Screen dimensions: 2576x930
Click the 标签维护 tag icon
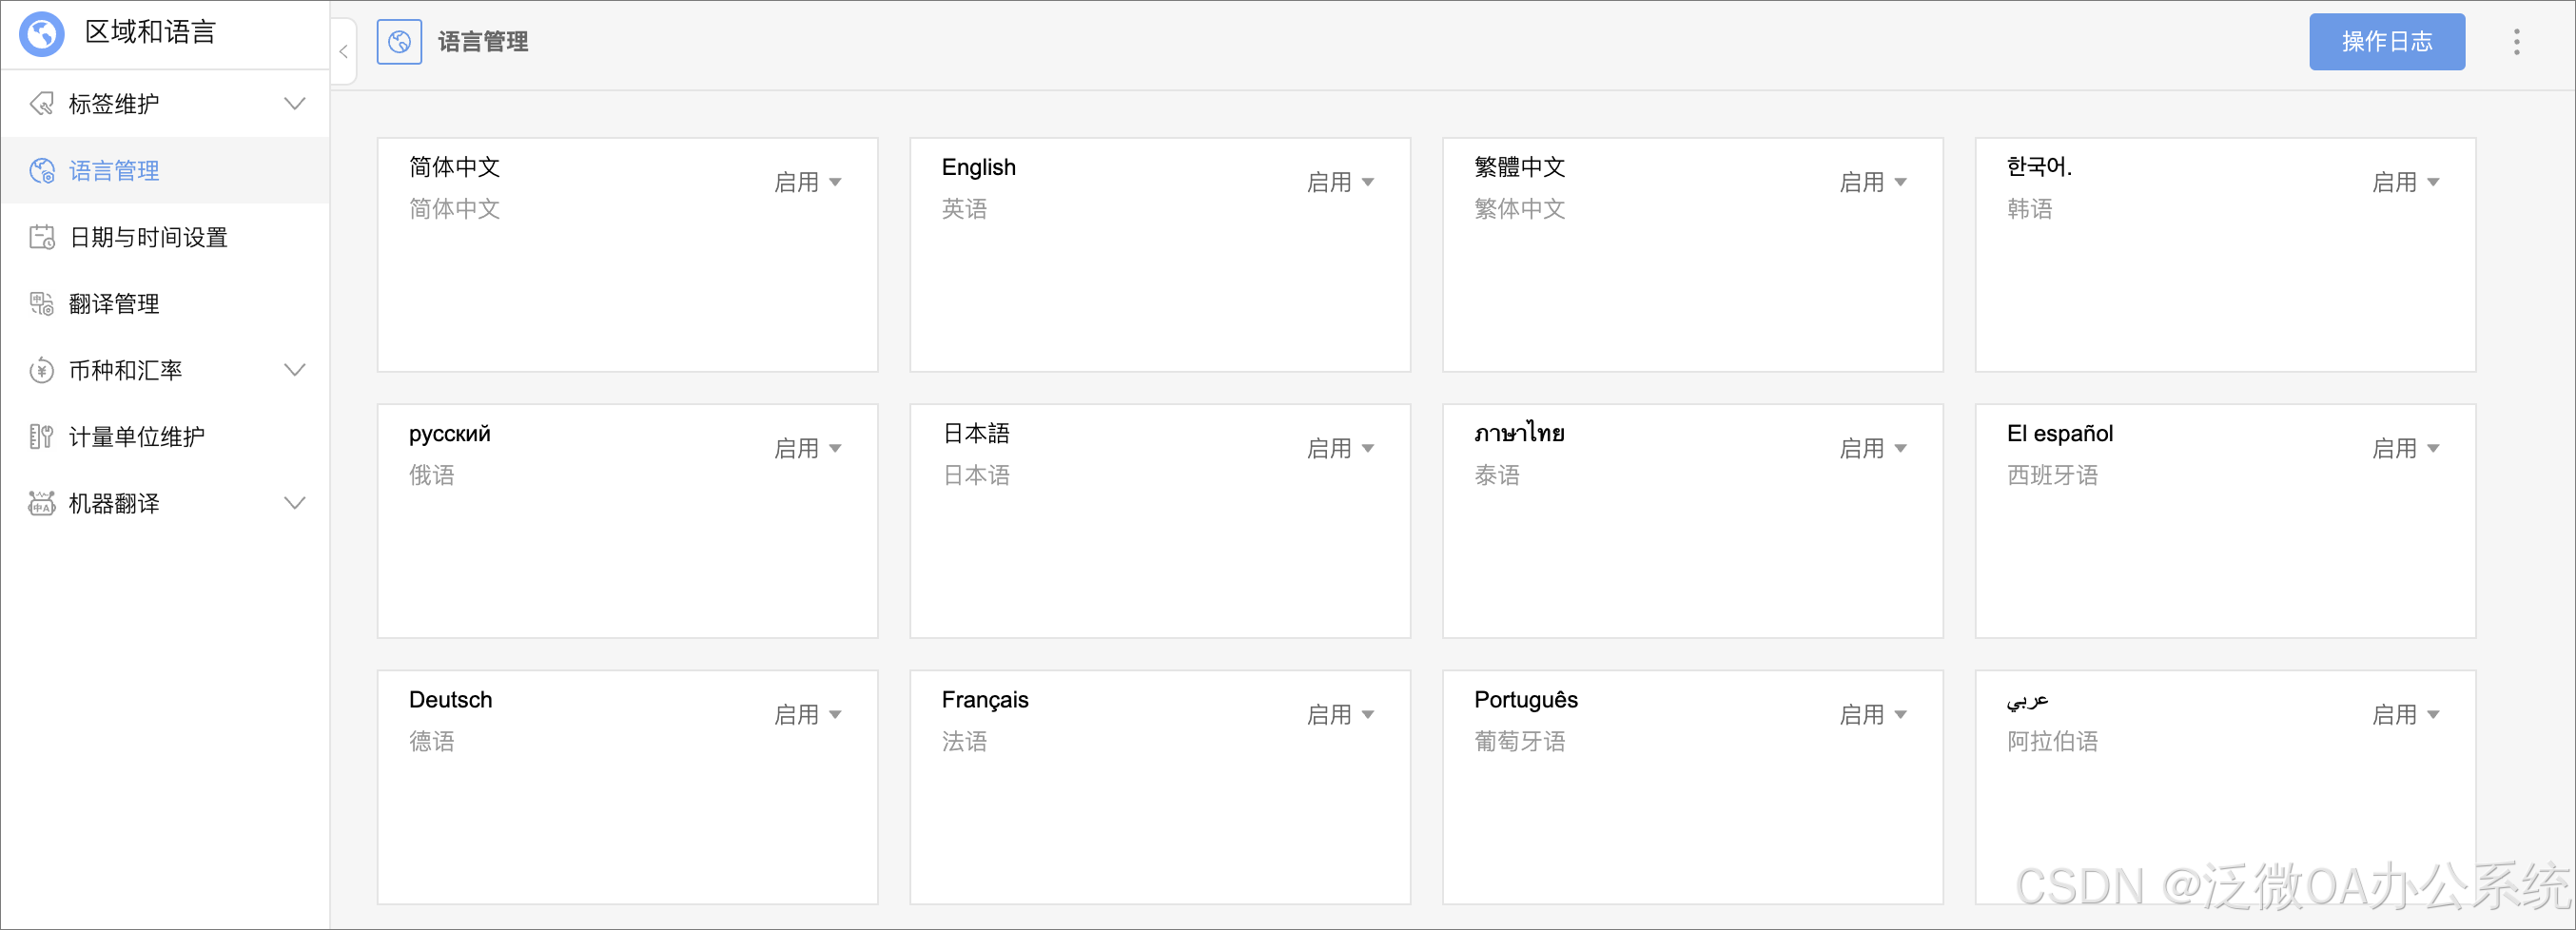click(42, 104)
